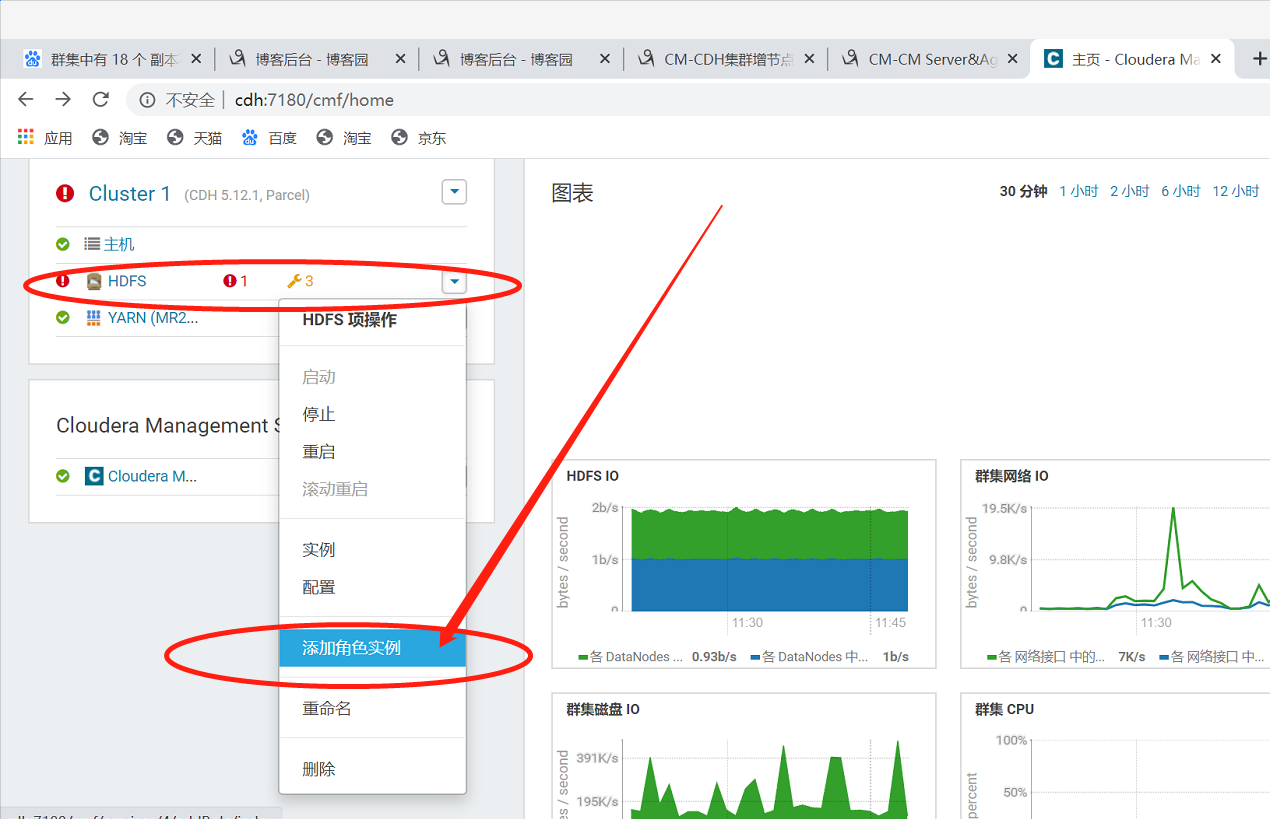1270x819 pixels.
Task: Collapse the HDFS actions dropdown arrow
Action: (455, 282)
